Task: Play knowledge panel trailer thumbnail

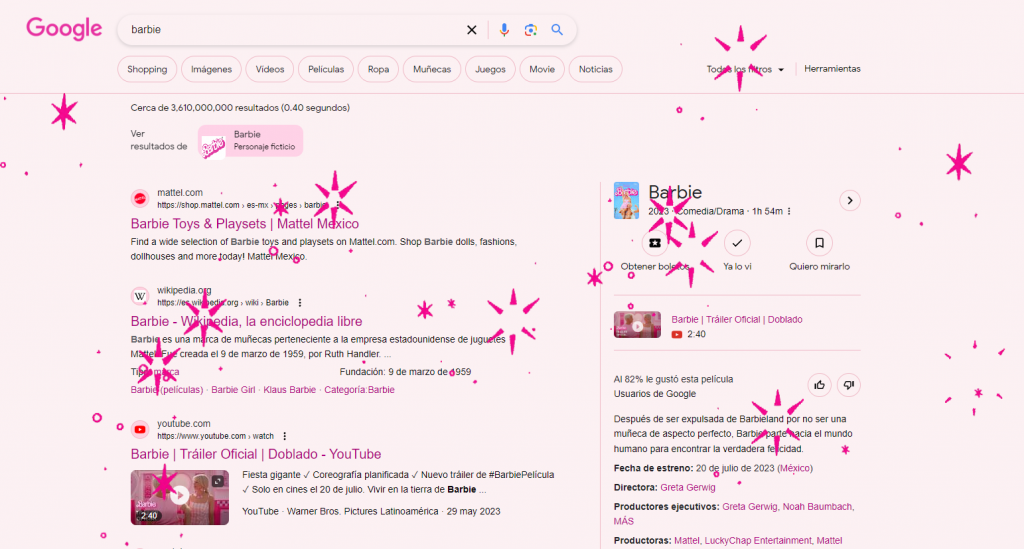Action: tap(637, 324)
